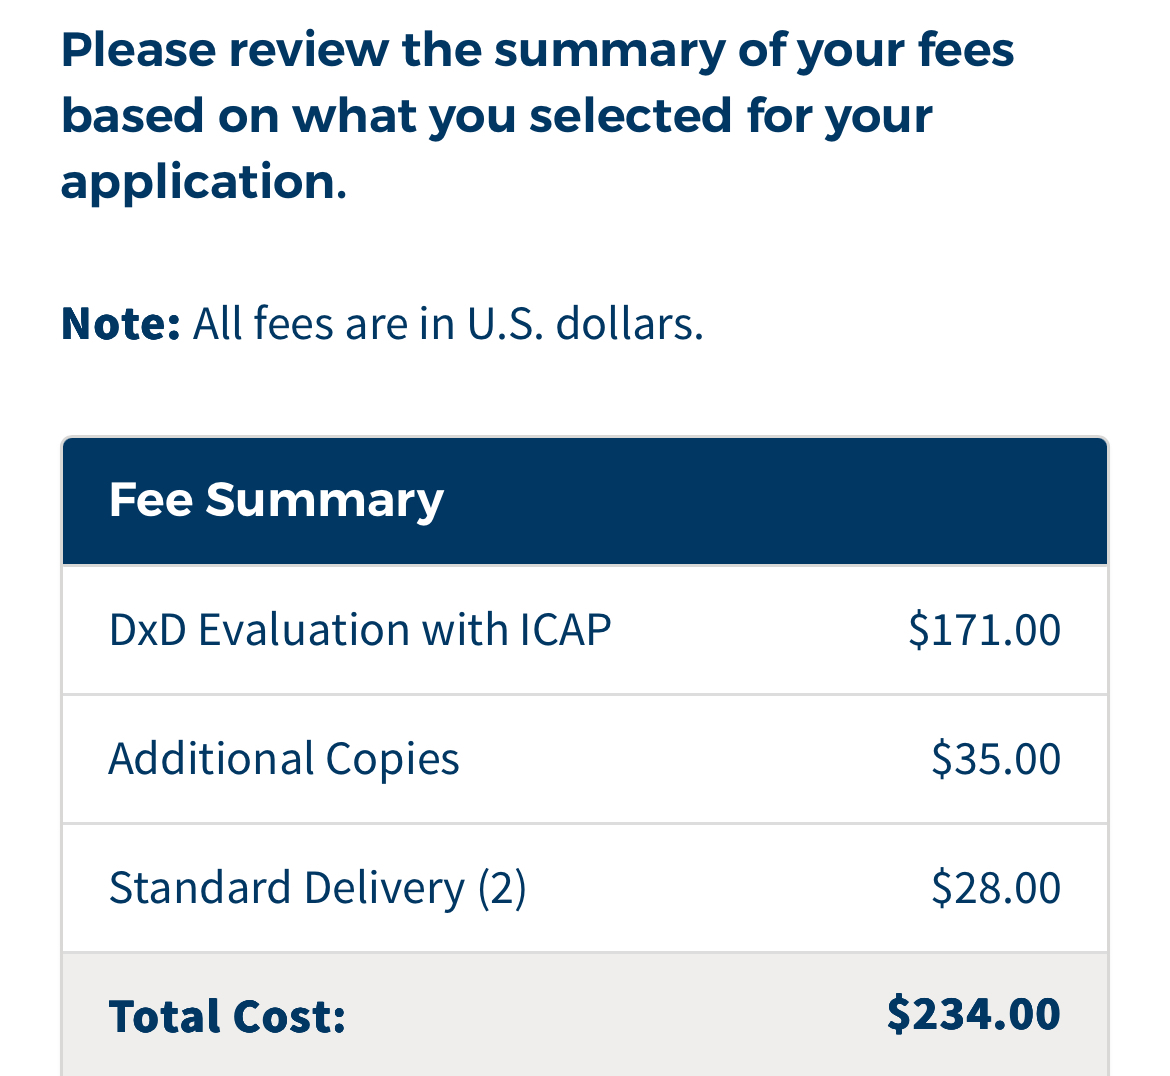Click the $171.00 evaluation fee amount
Viewport: 1170px width, 1076px height.
(x=984, y=630)
